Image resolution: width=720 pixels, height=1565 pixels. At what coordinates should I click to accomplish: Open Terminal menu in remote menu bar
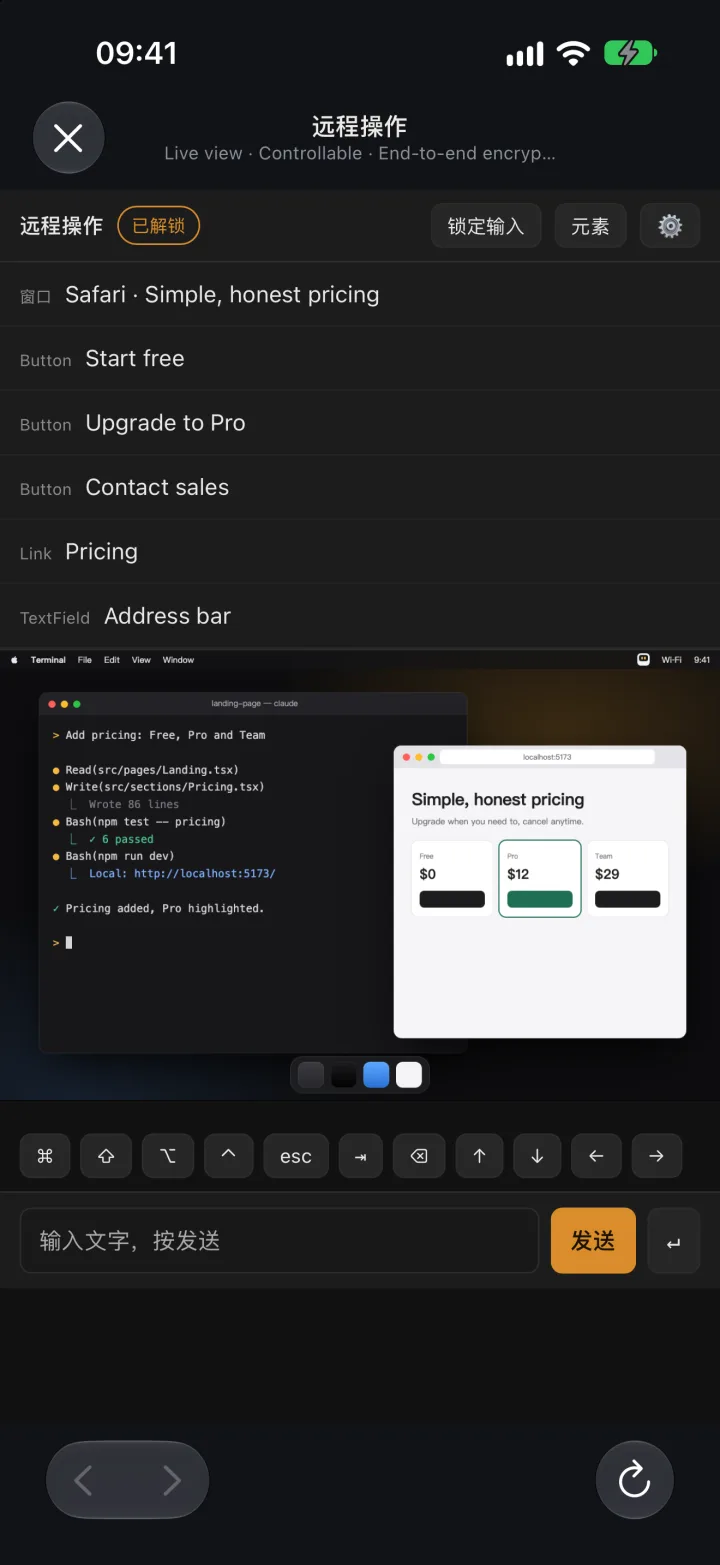48,660
